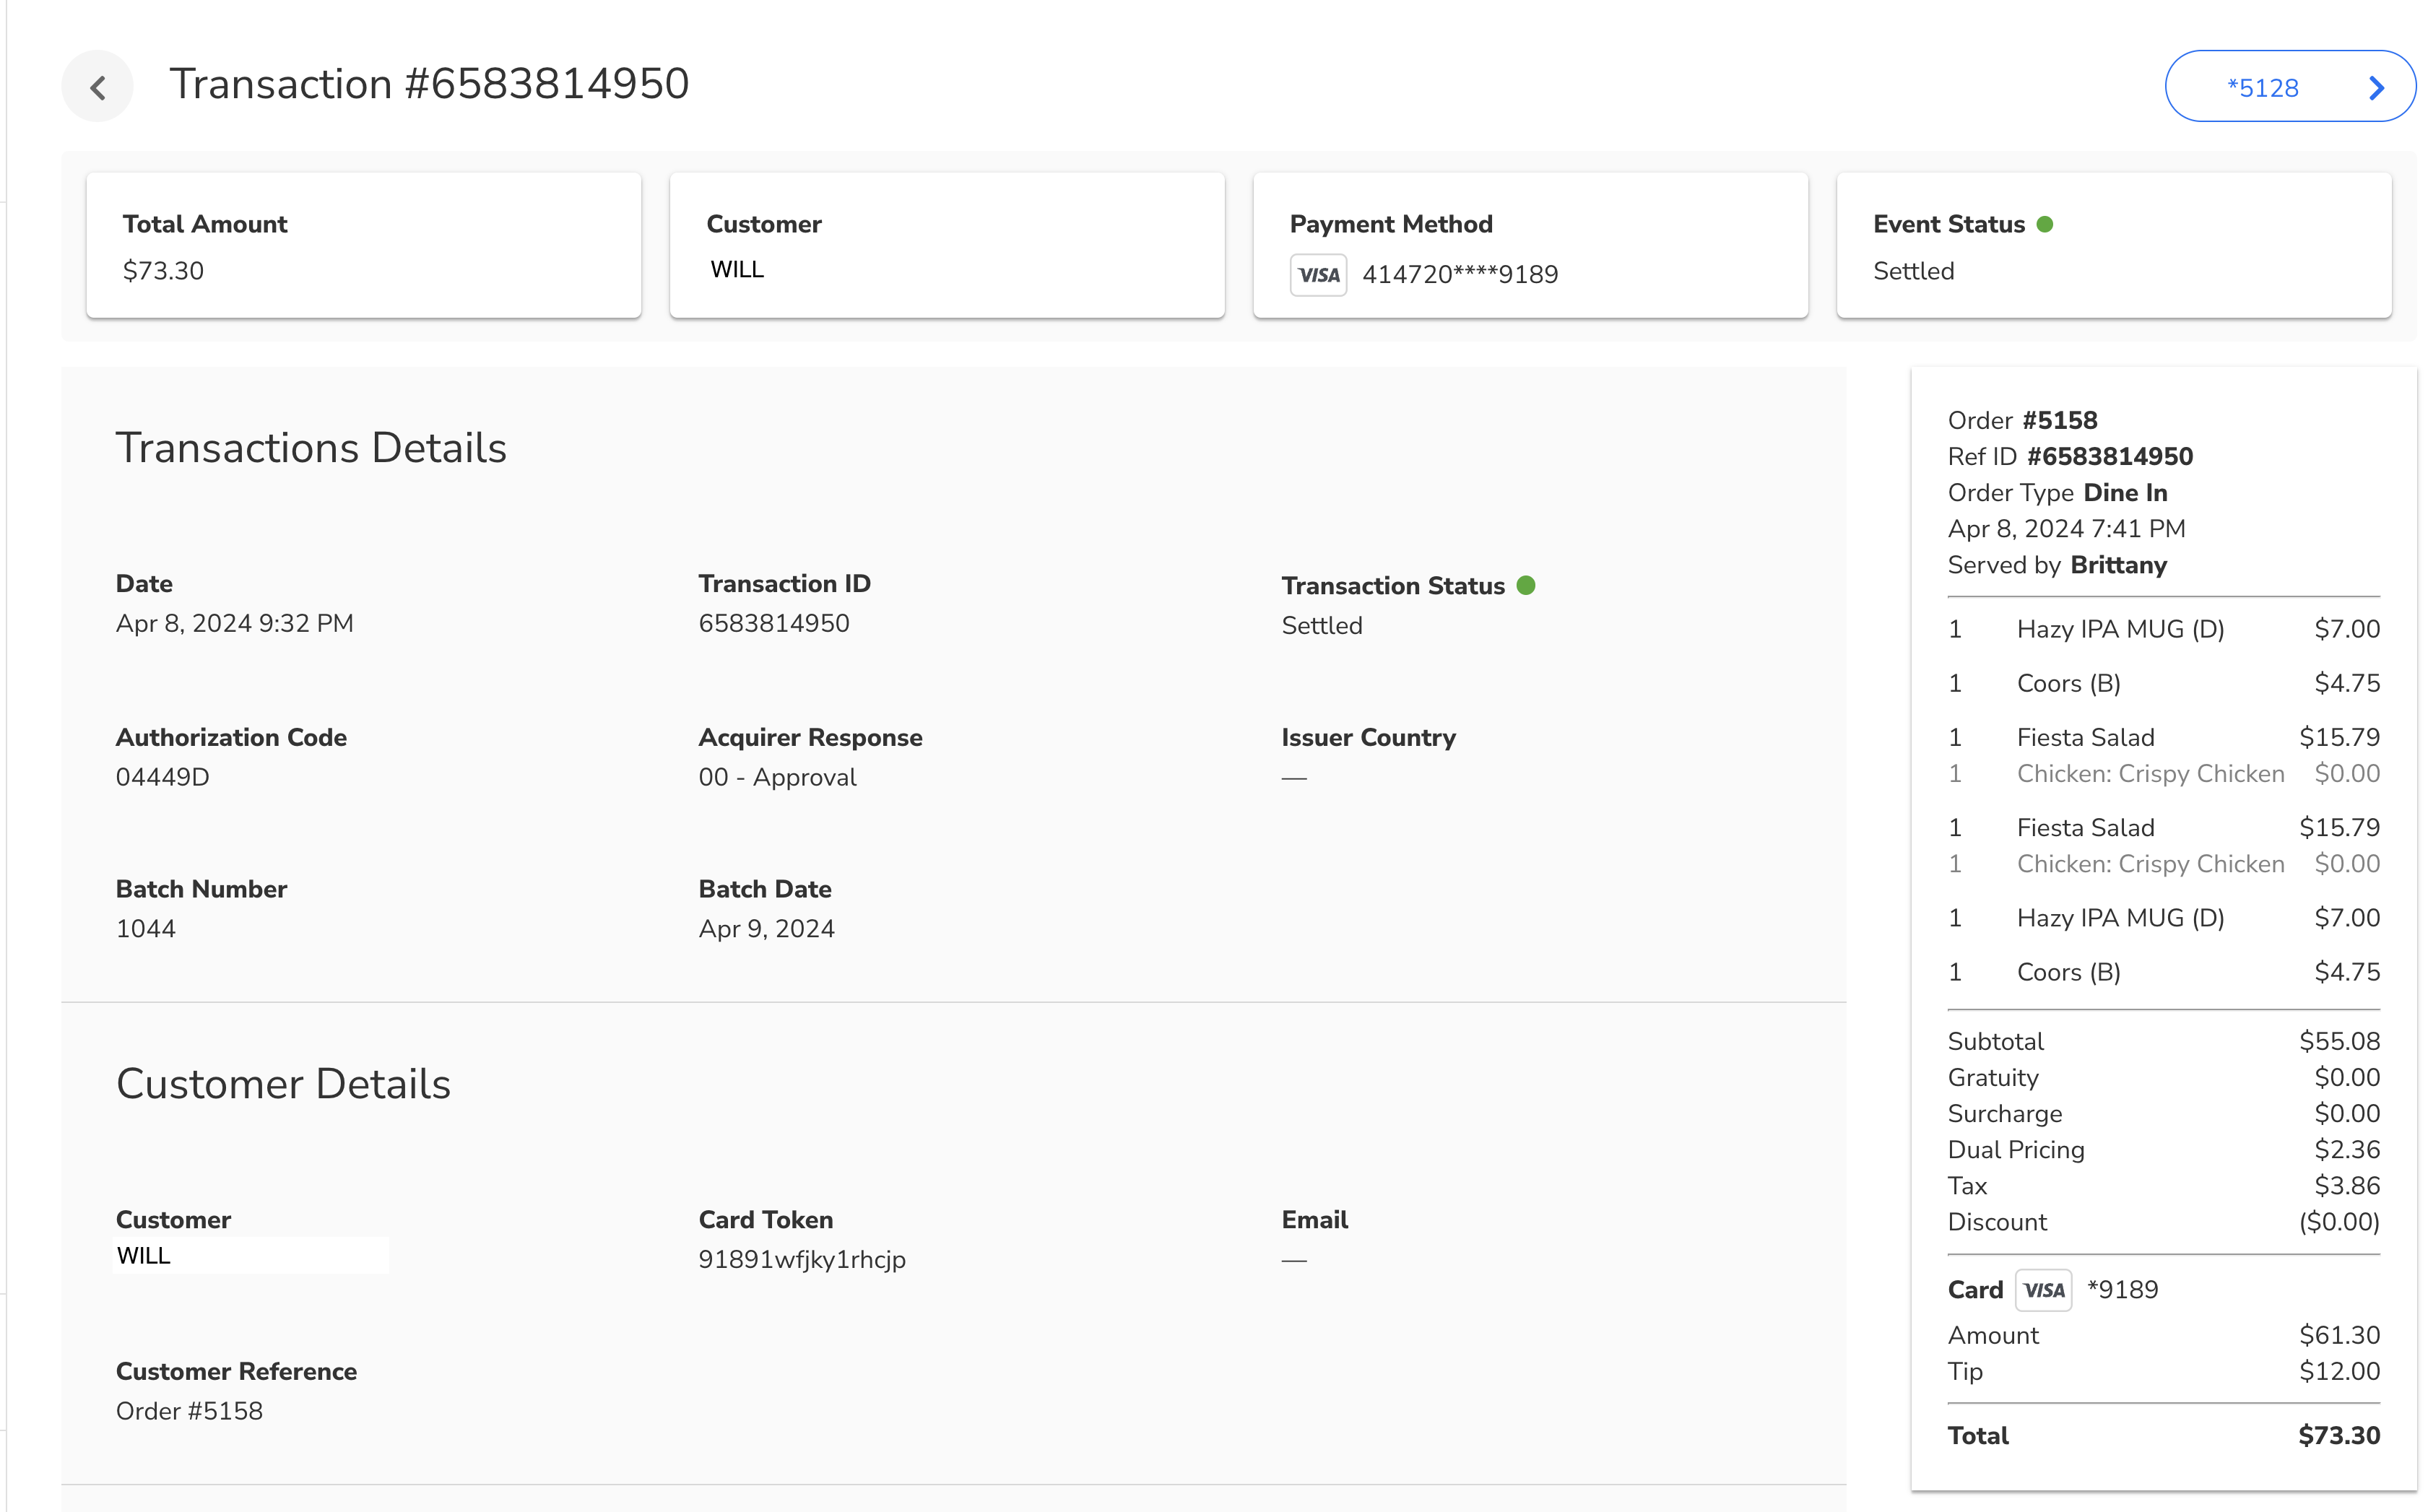Viewport: 2428px width, 1512px height.
Task: Click Batch Number 1044 value
Action: pyautogui.click(x=146, y=929)
